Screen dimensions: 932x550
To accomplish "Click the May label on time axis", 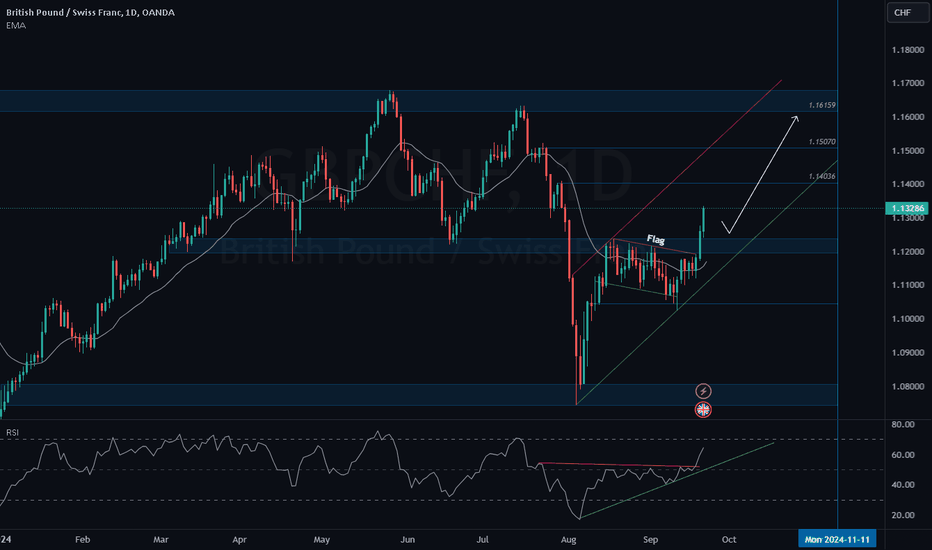I will pyautogui.click(x=322, y=540).
